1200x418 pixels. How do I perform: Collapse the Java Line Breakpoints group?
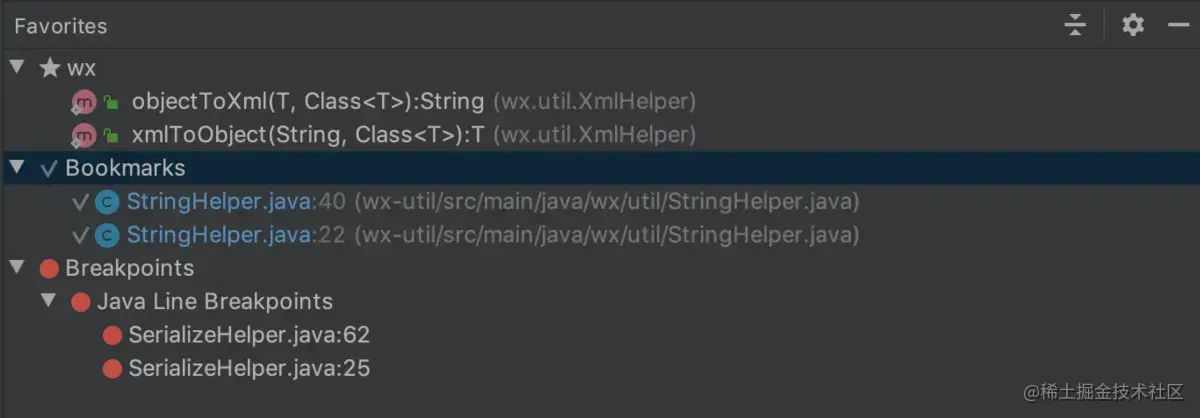point(48,301)
